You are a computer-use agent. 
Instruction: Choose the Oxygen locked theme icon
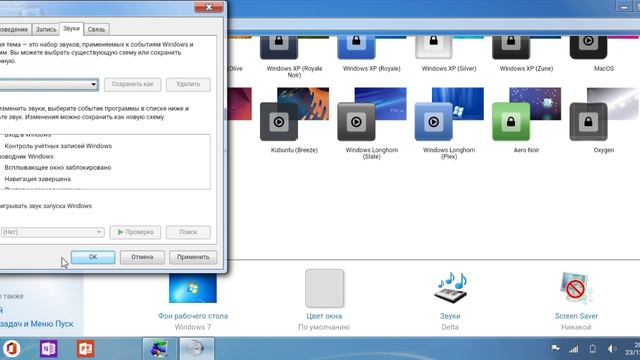pos(604,114)
